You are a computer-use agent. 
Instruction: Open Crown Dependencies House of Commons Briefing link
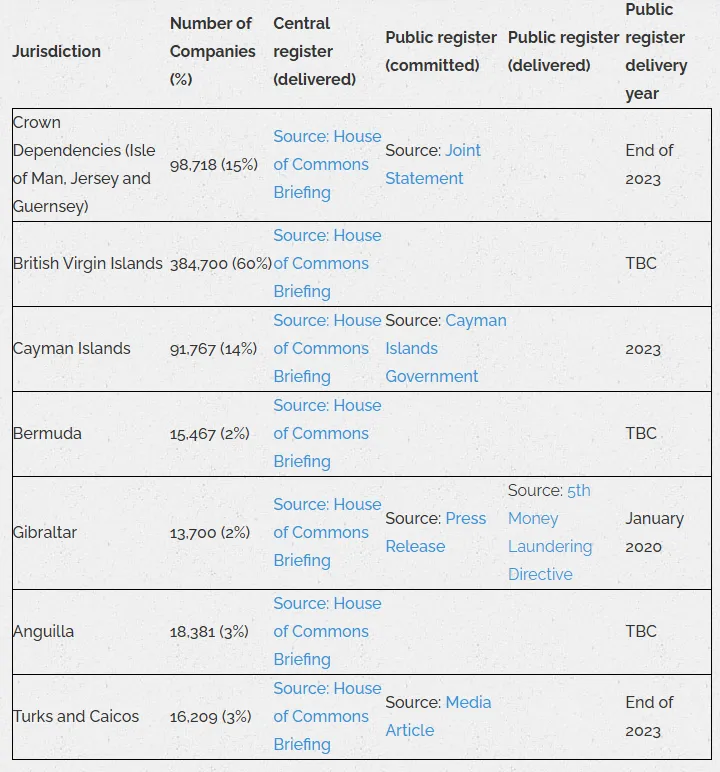tap(327, 164)
